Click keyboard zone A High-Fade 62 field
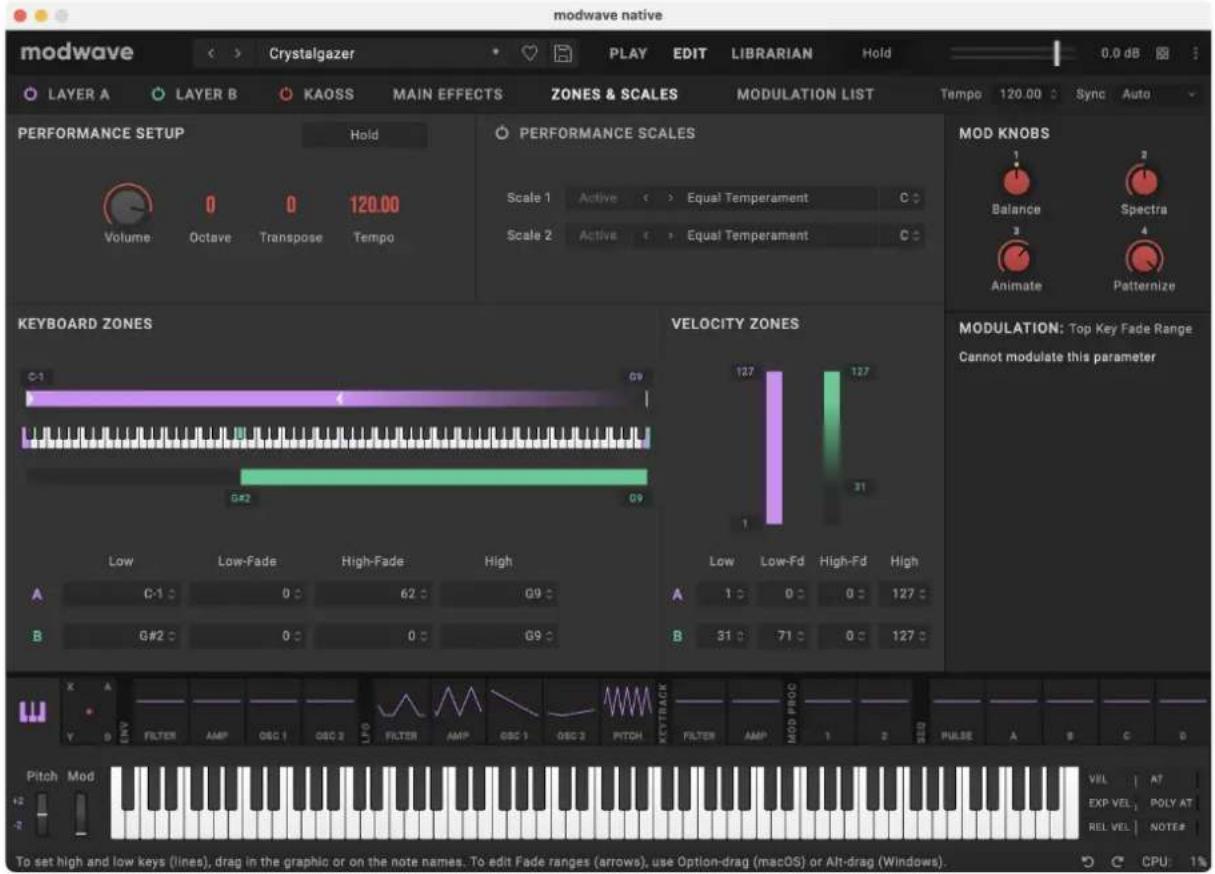This screenshot has width=1215, height=874. (374, 594)
